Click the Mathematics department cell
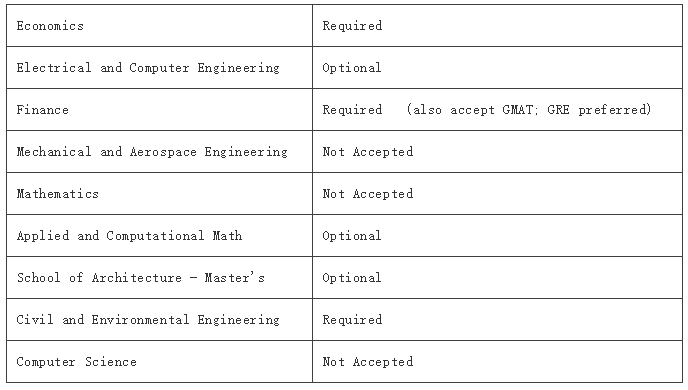This screenshot has width=688, height=390. click(x=159, y=193)
